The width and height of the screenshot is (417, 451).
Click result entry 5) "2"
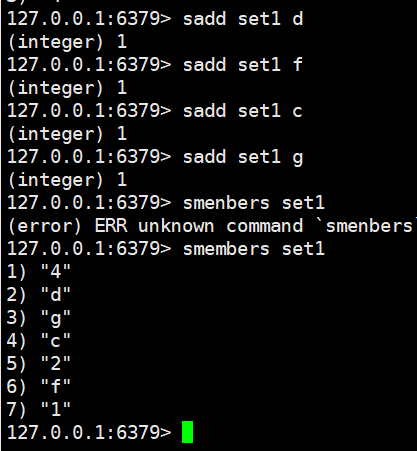pos(39,364)
